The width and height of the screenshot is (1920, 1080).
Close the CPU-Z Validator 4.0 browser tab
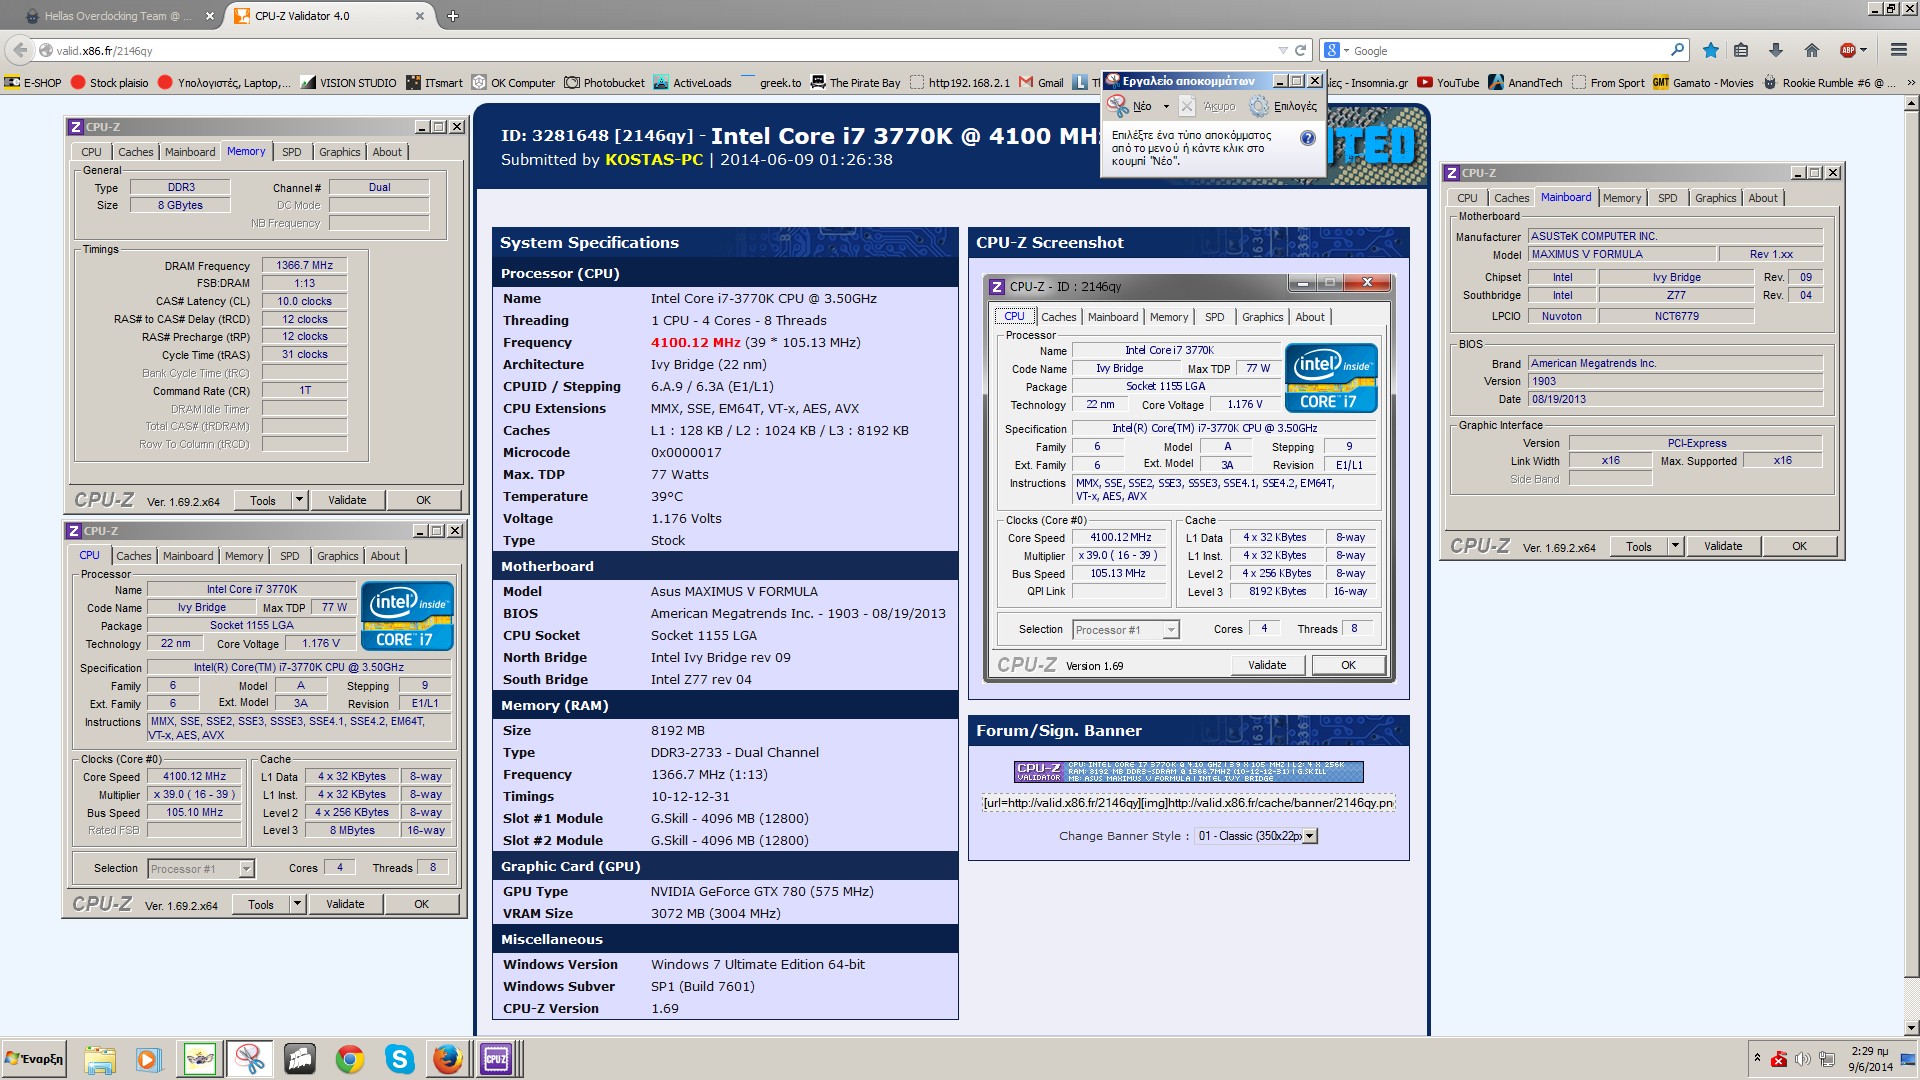click(420, 16)
